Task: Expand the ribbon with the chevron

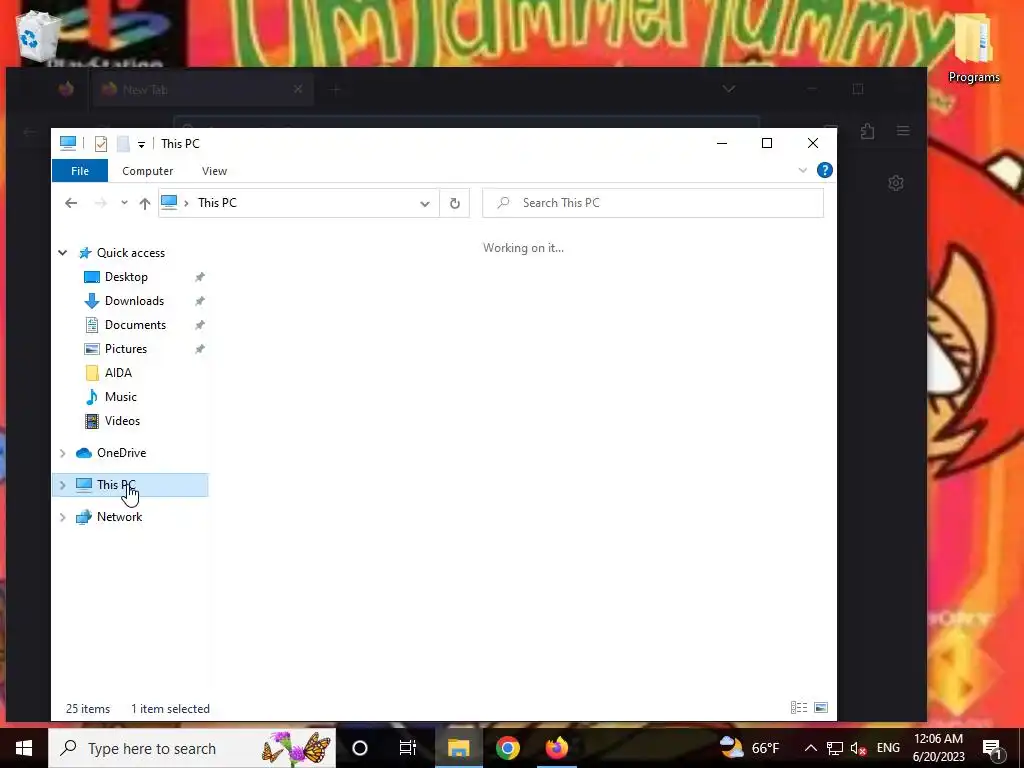Action: (803, 170)
